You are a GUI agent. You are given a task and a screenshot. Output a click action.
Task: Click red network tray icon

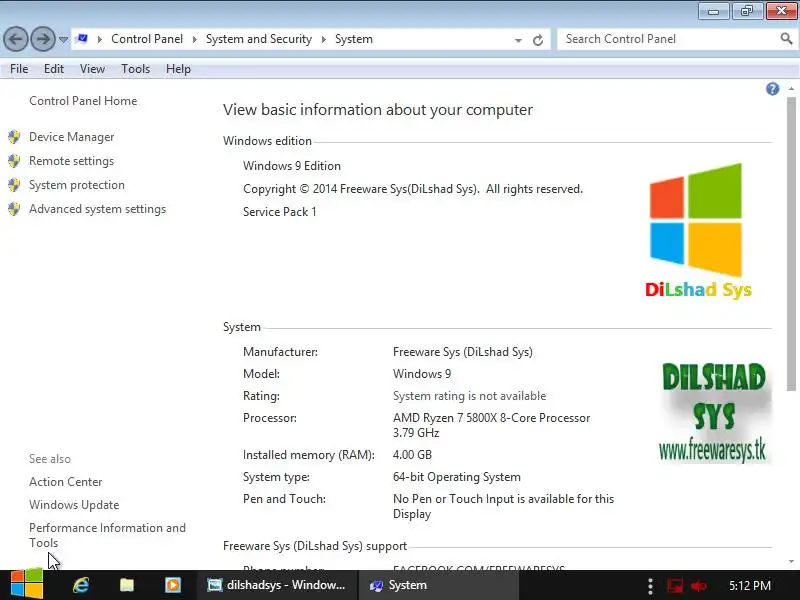click(x=674, y=585)
